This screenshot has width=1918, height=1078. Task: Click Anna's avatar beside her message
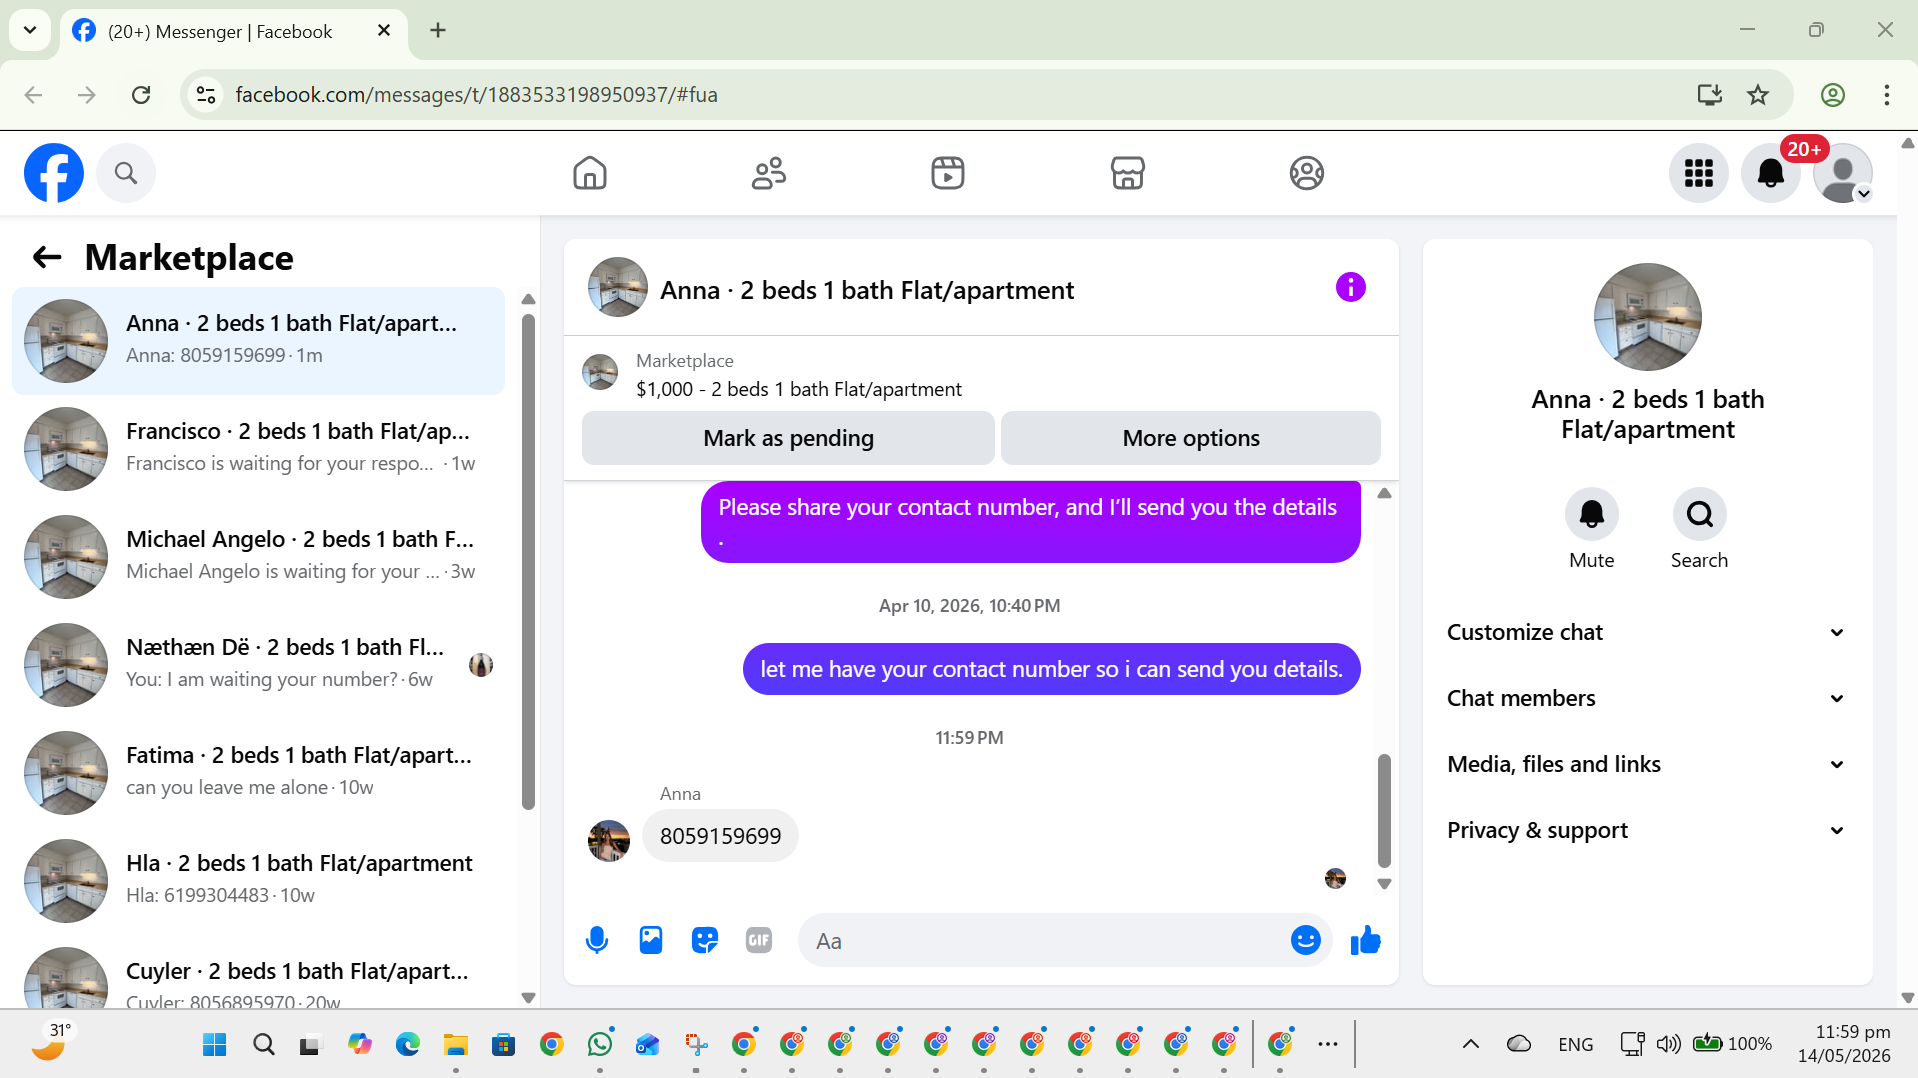point(609,841)
